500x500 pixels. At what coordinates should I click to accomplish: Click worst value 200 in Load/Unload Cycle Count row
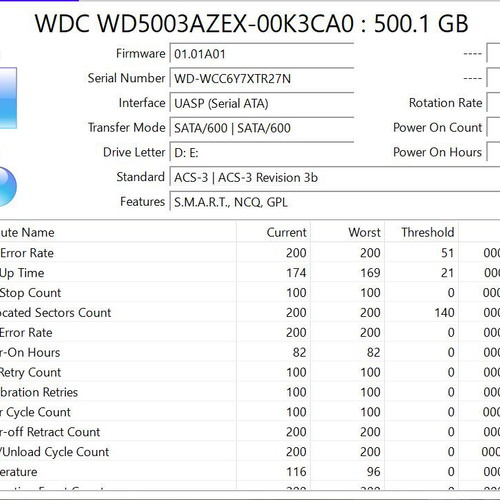370,452
